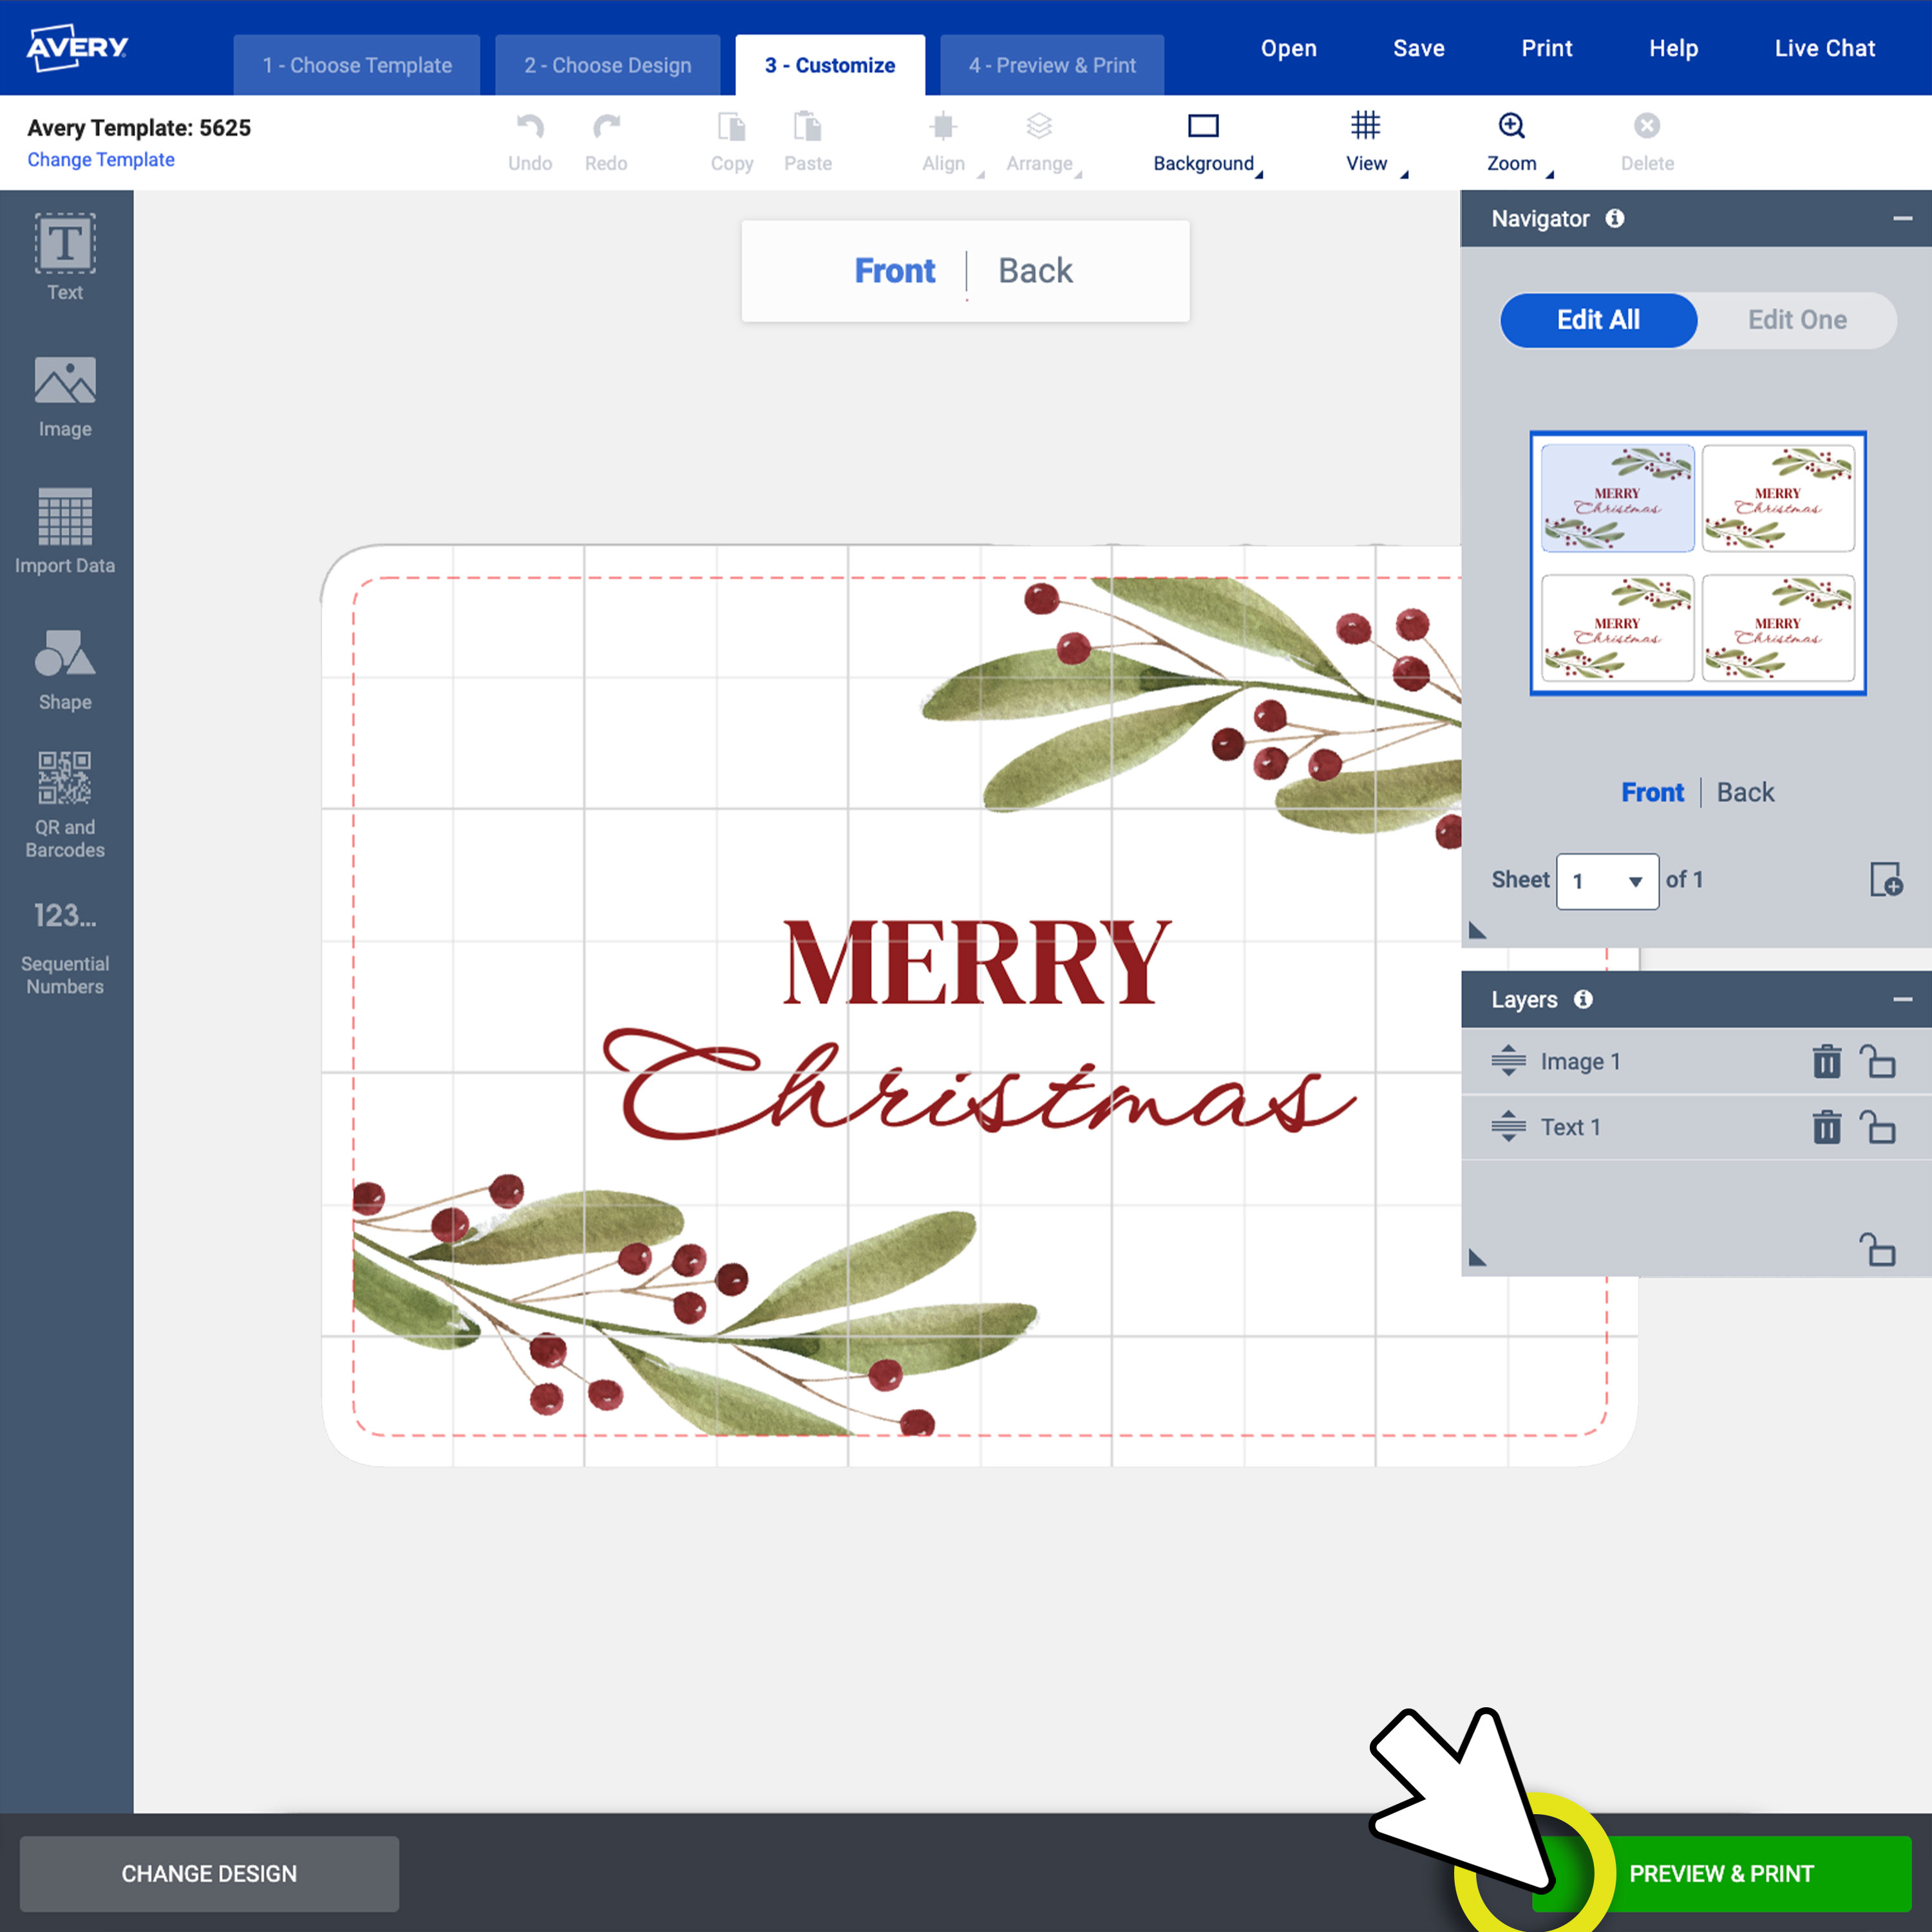
Task: Switch to Preview & Print tab
Action: coord(1051,64)
